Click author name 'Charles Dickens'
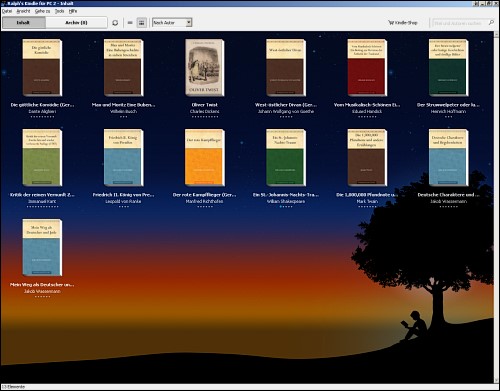500x391 pixels. [x=205, y=111]
